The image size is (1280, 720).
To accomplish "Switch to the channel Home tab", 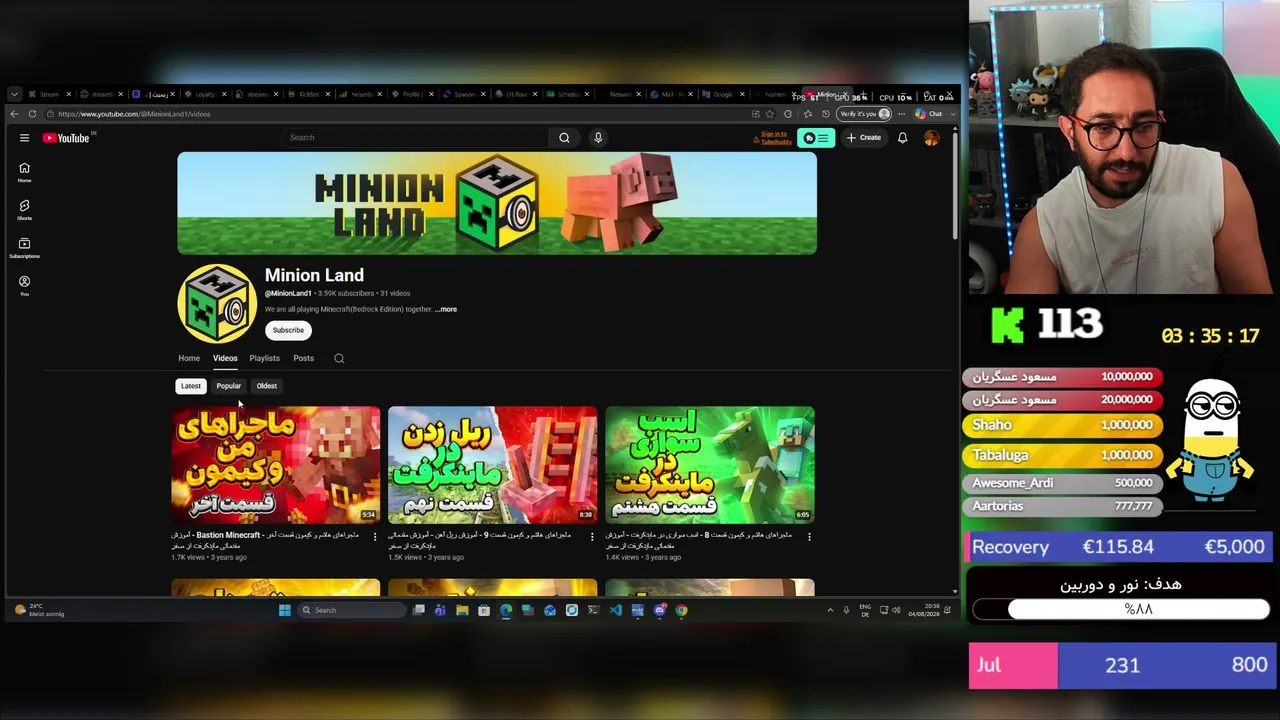I will pyautogui.click(x=189, y=358).
